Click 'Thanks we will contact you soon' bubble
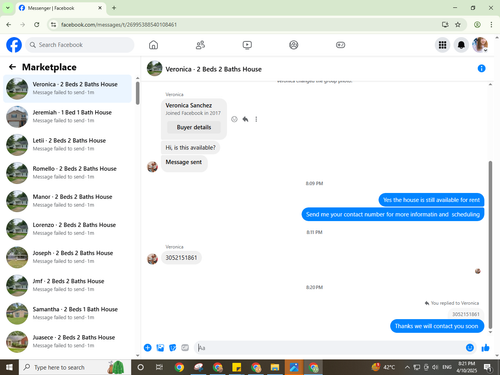This screenshot has width=500, height=375. tap(437, 326)
